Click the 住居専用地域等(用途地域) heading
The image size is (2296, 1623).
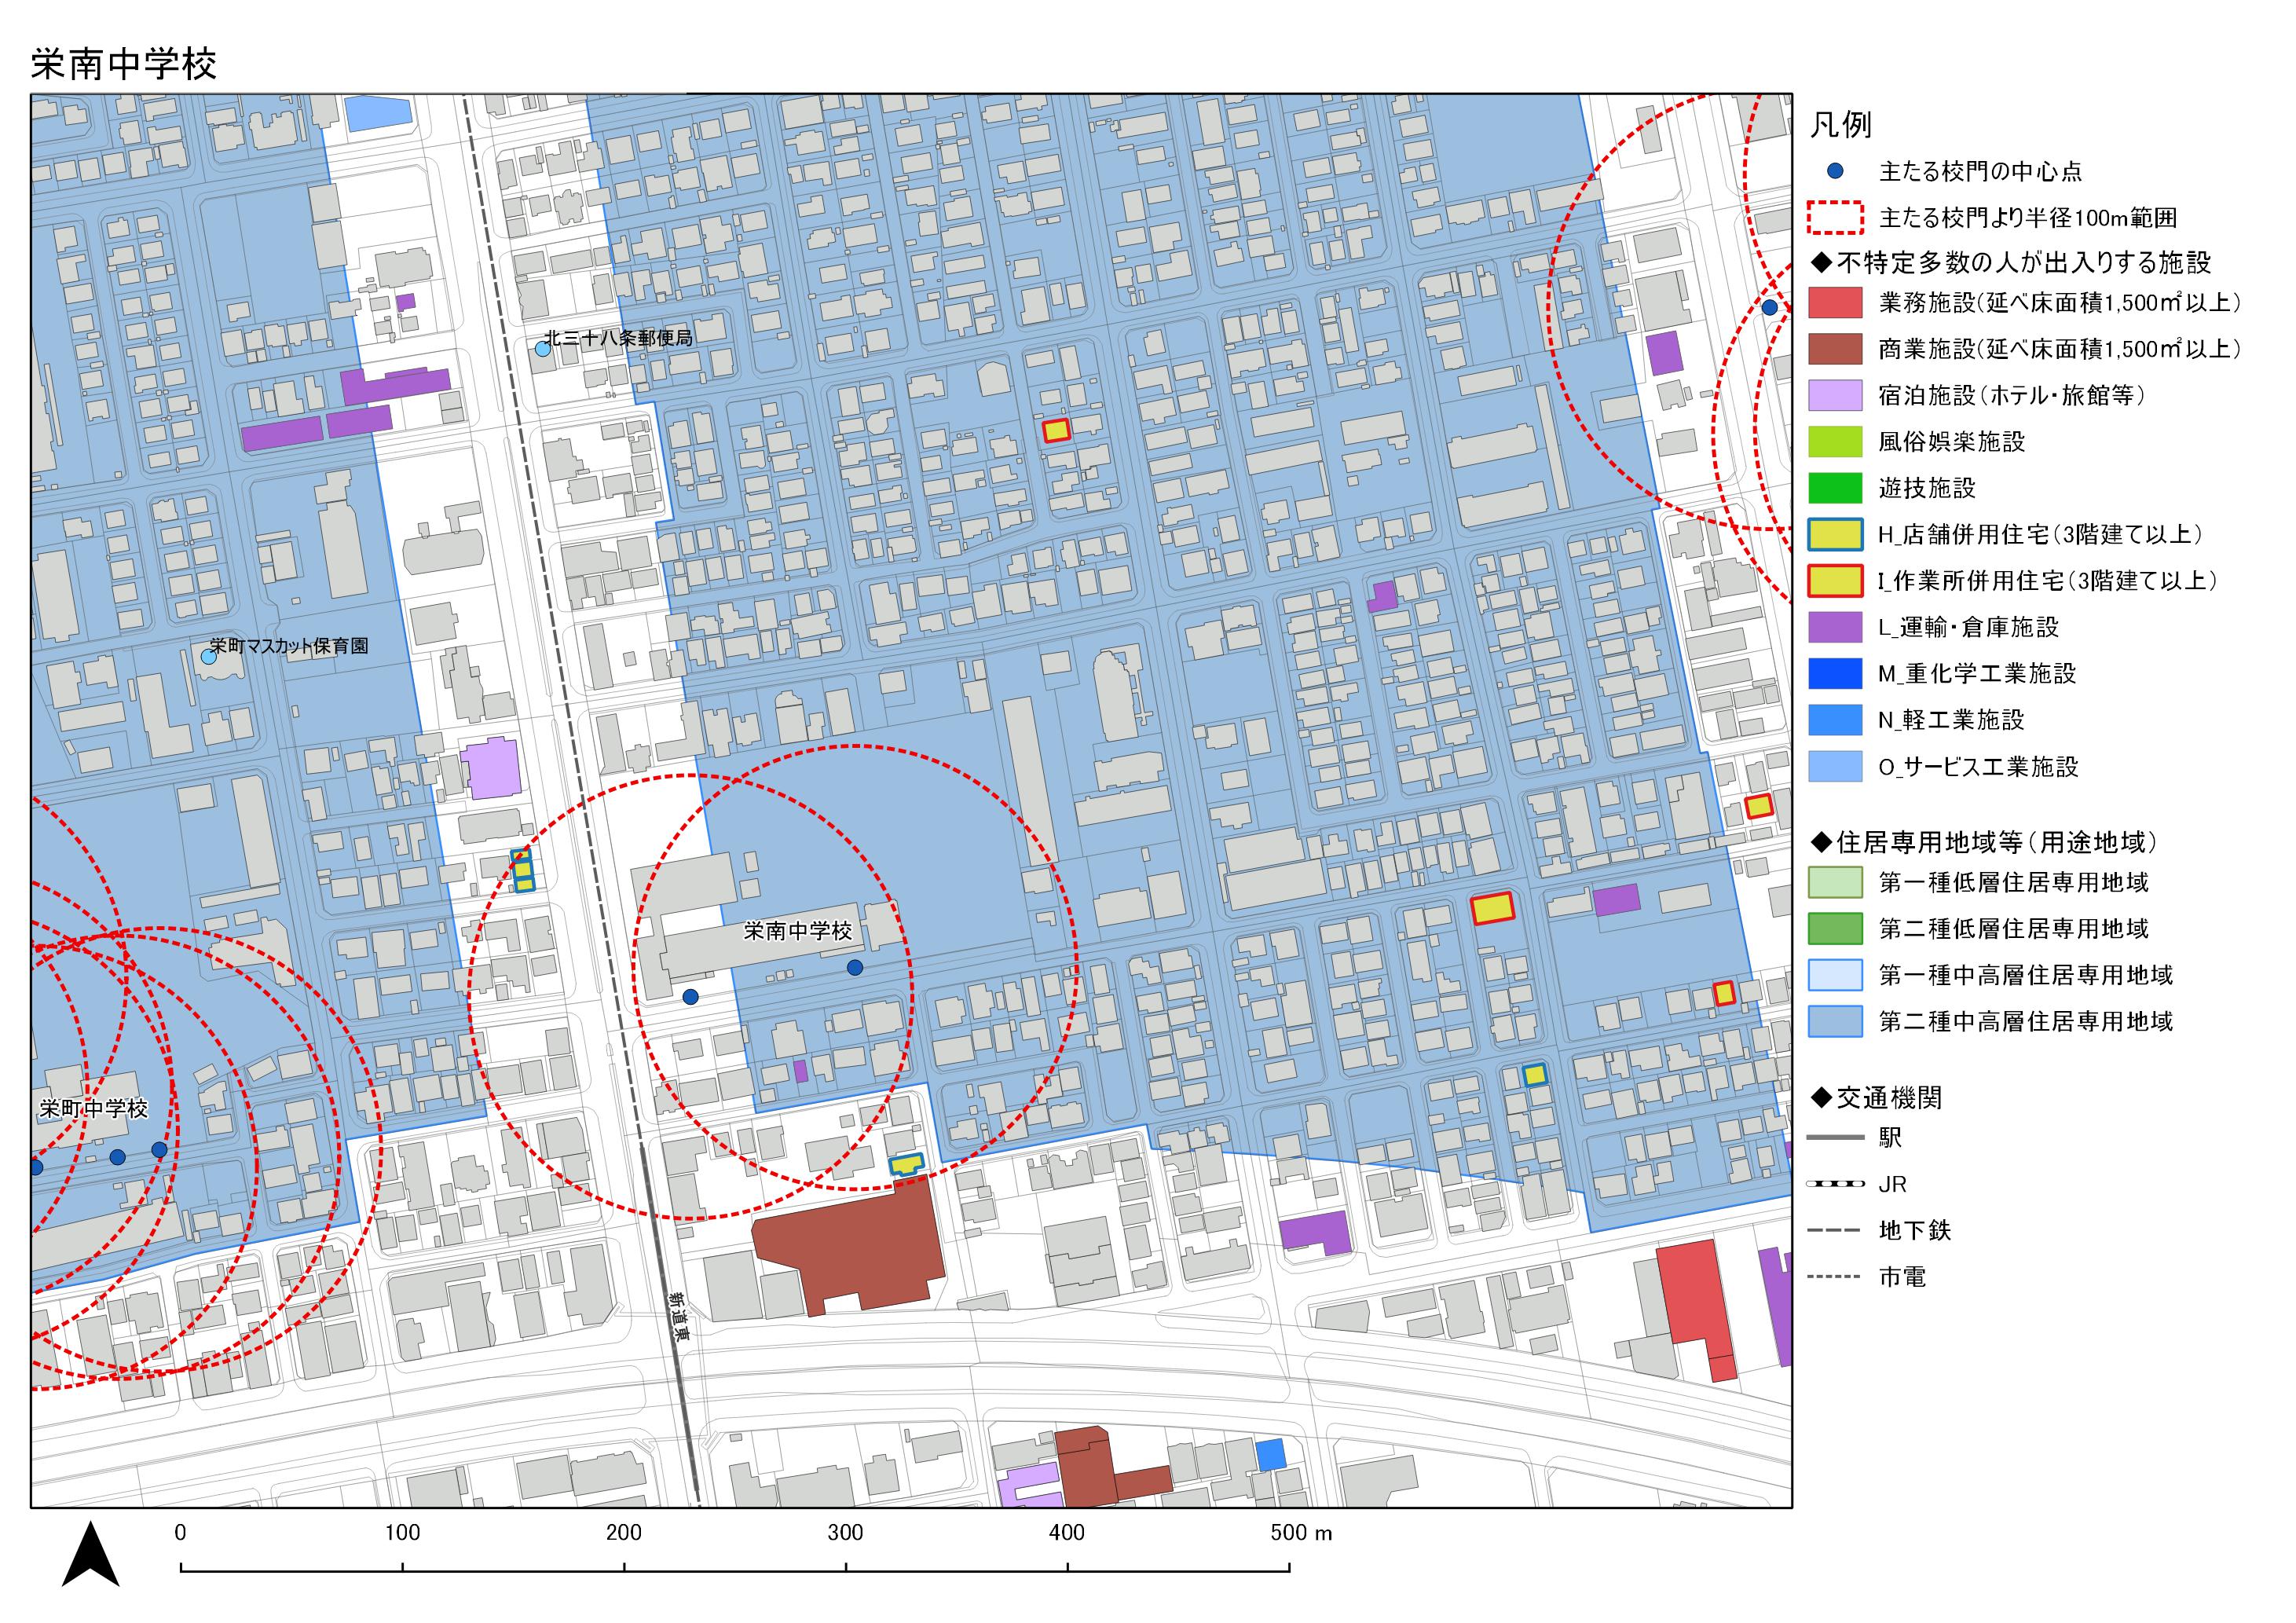(x=1984, y=842)
